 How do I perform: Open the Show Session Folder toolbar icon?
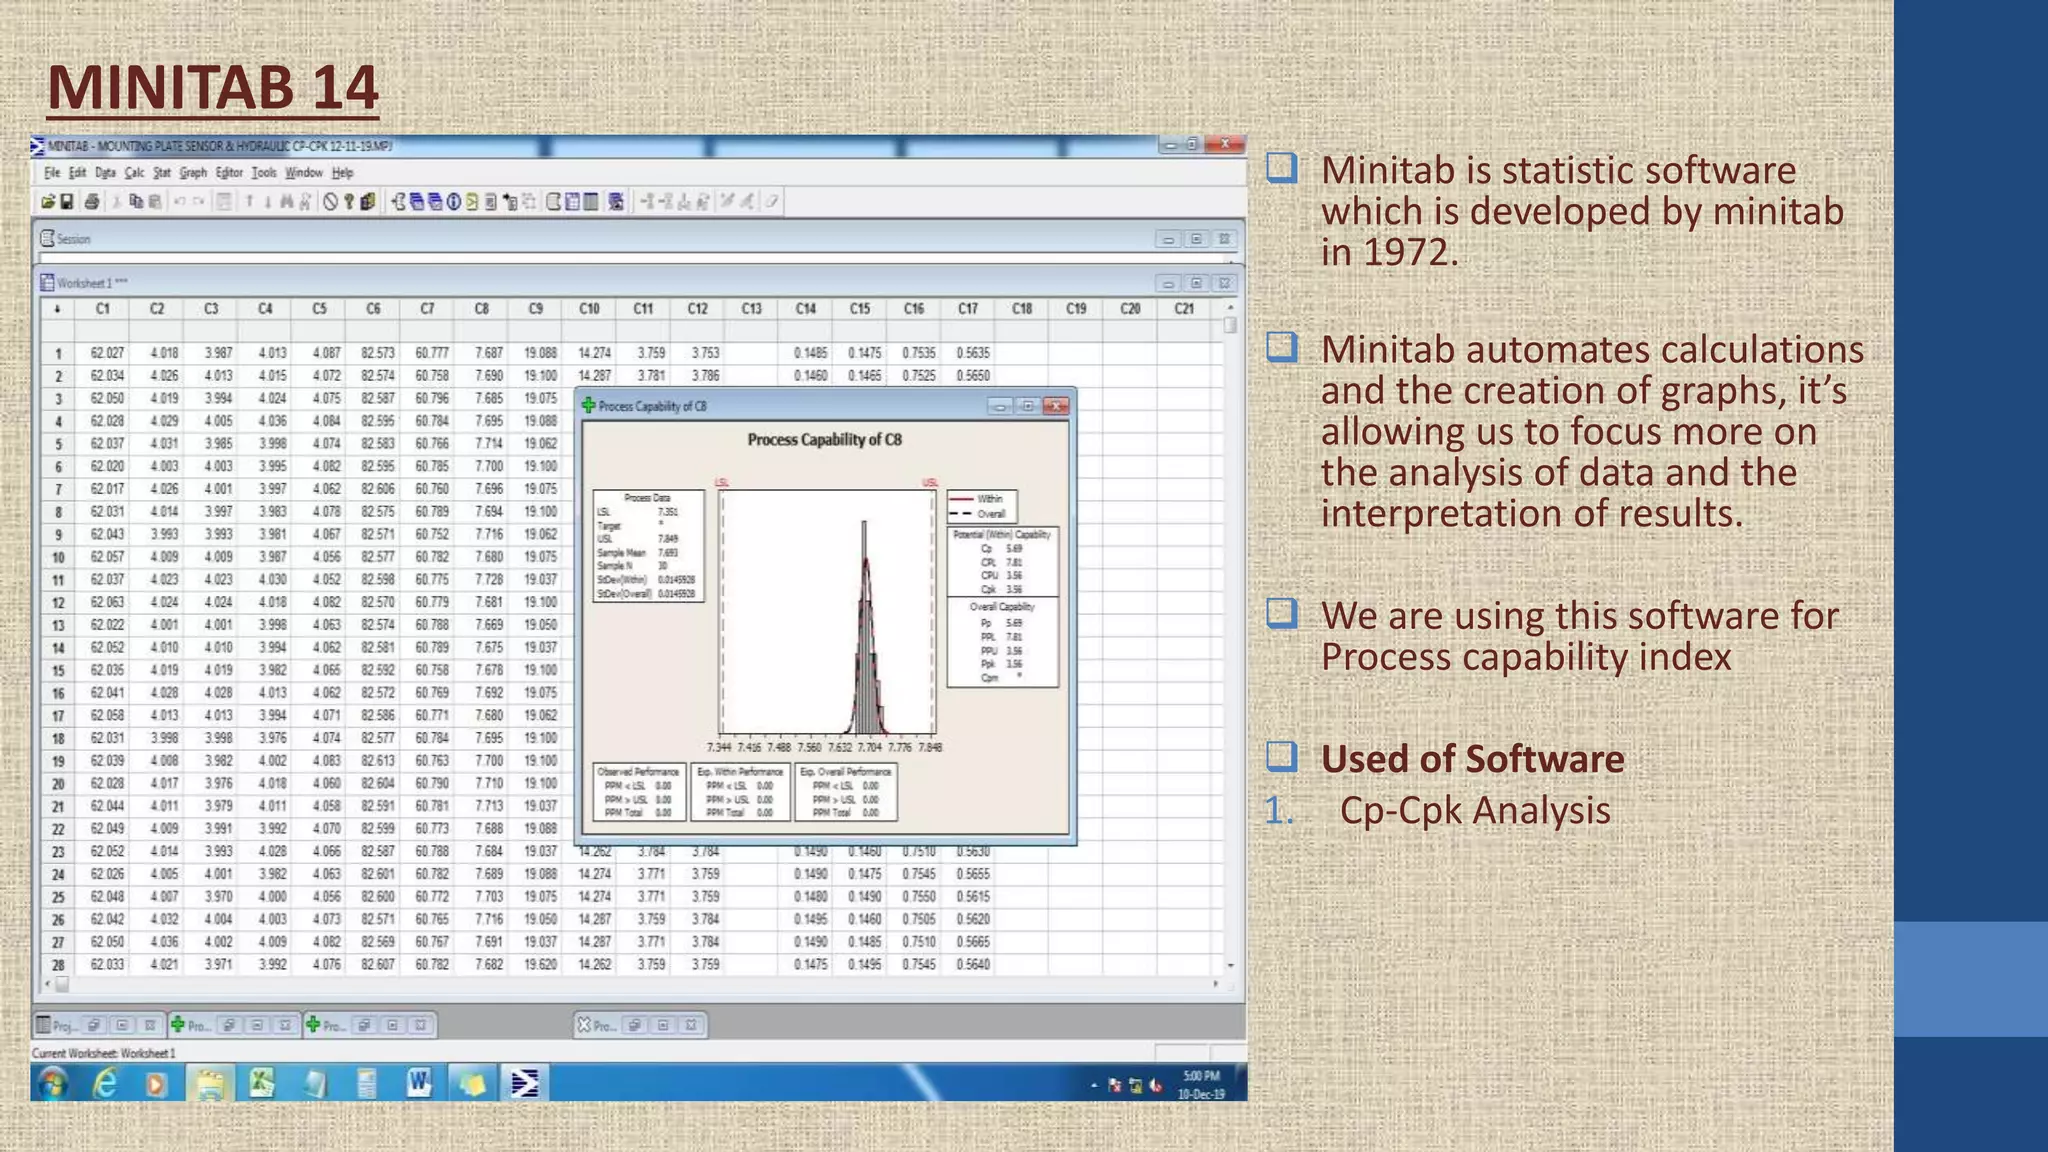399,202
